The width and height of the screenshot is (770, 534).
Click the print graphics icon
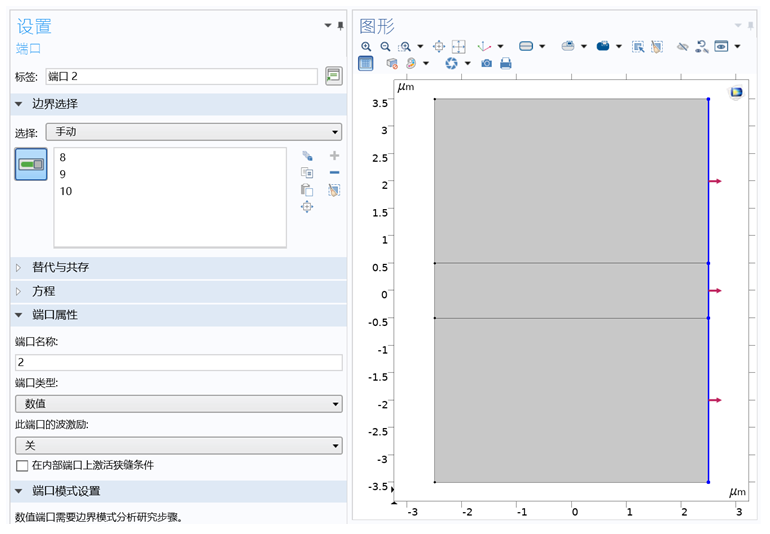point(506,63)
